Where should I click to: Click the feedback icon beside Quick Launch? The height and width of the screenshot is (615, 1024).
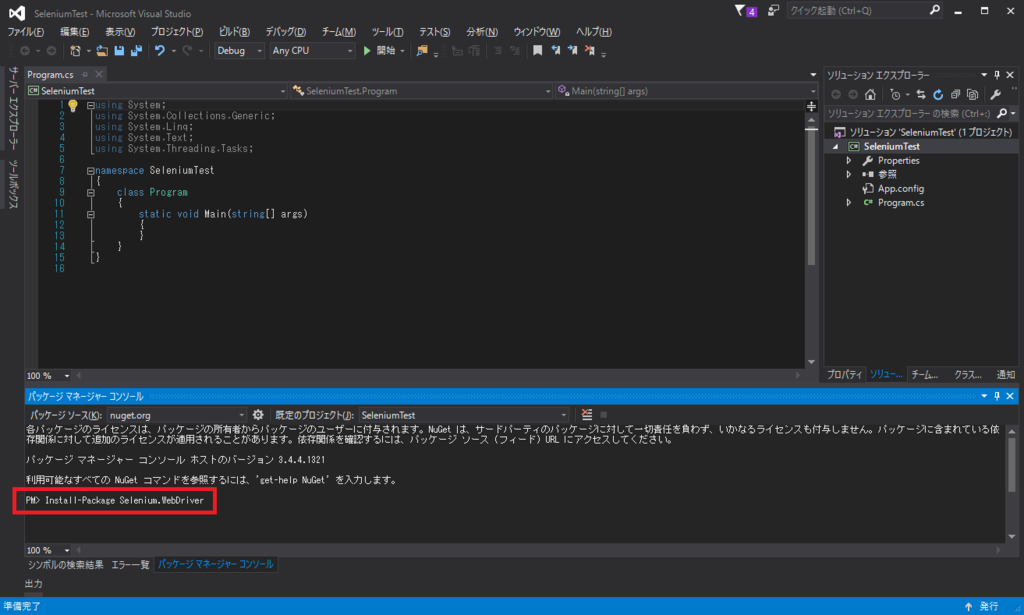click(773, 10)
